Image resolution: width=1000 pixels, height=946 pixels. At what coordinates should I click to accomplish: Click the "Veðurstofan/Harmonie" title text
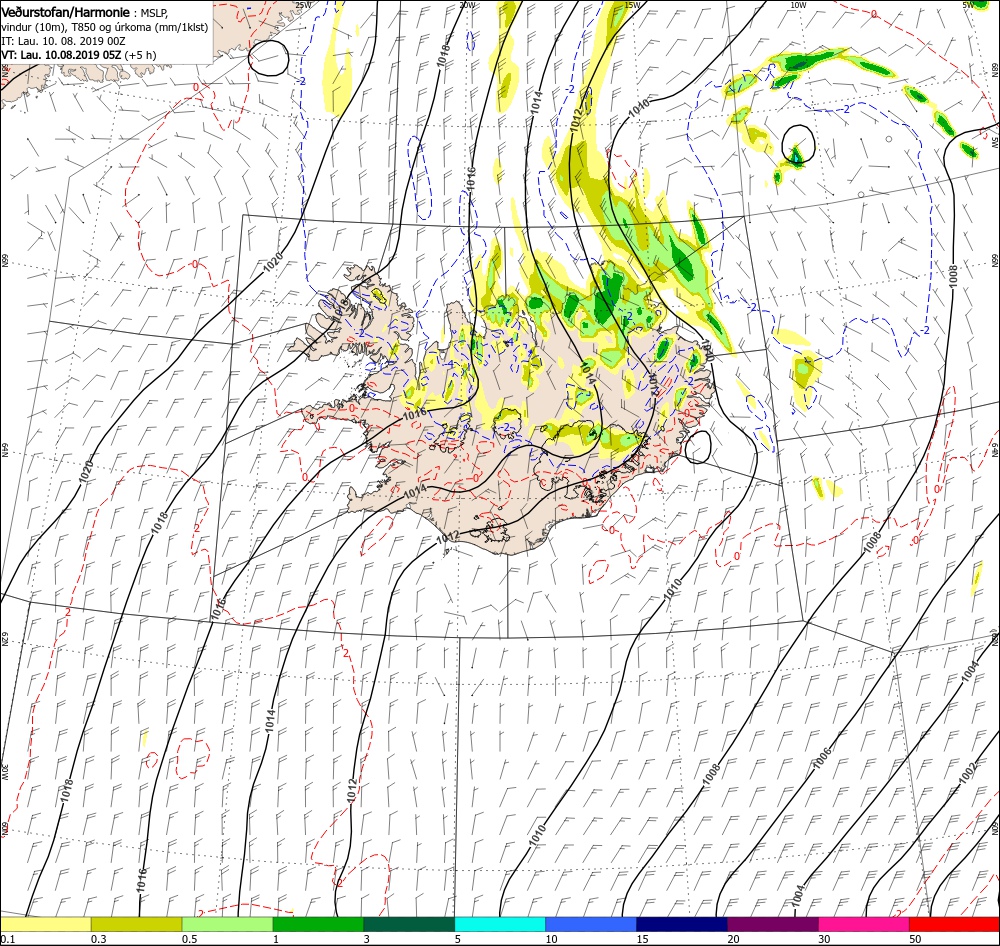[66, 12]
